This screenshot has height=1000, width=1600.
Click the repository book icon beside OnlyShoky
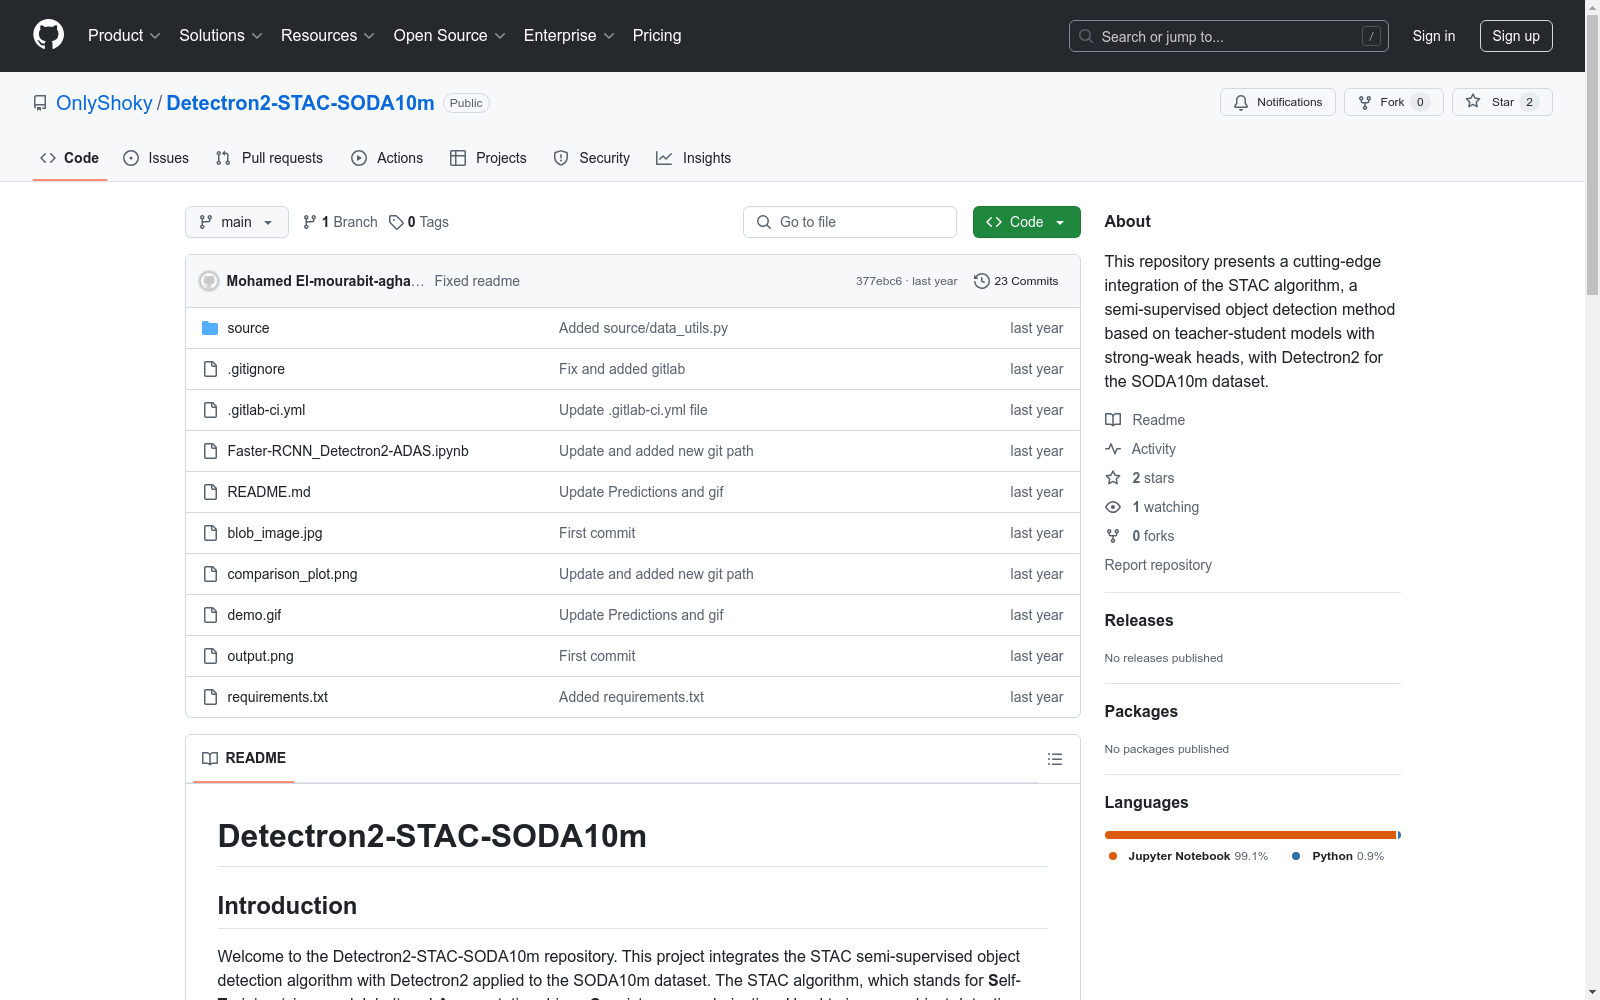[40, 103]
